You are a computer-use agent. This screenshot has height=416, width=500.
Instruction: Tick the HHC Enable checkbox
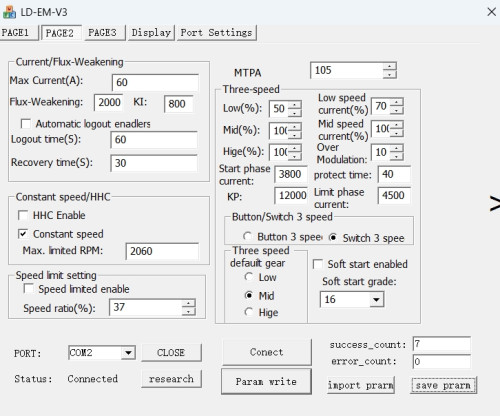23,215
